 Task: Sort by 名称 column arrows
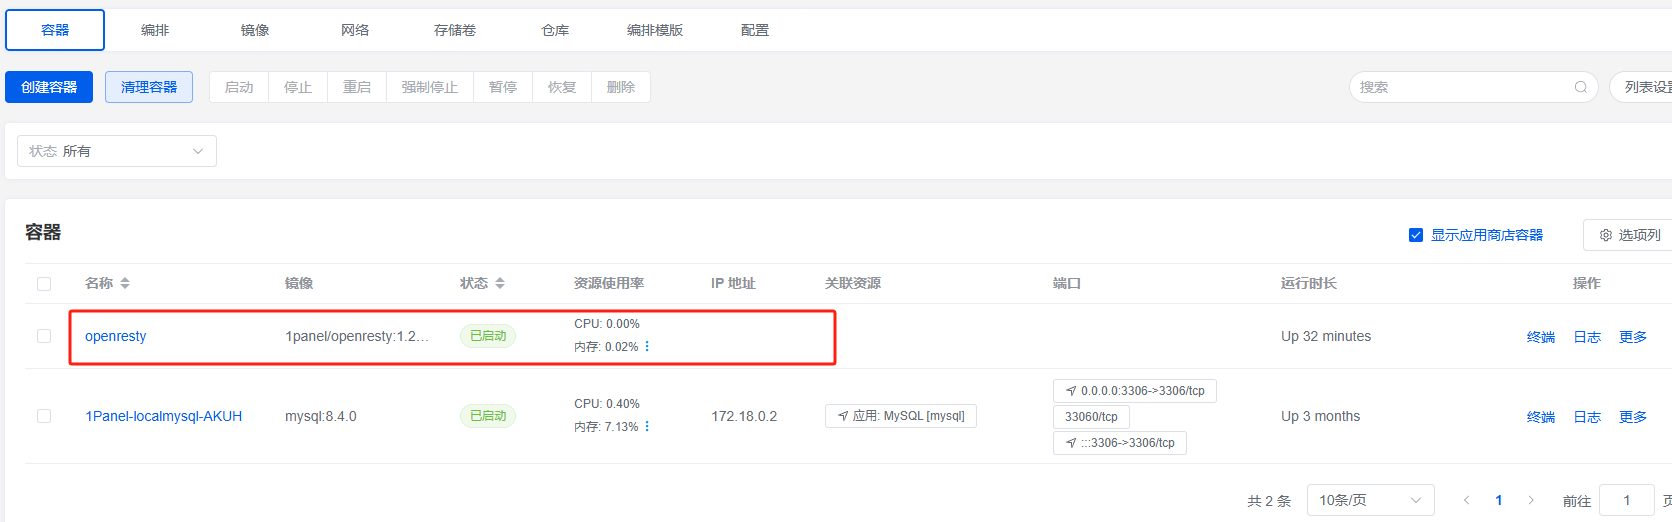tap(125, 284)
